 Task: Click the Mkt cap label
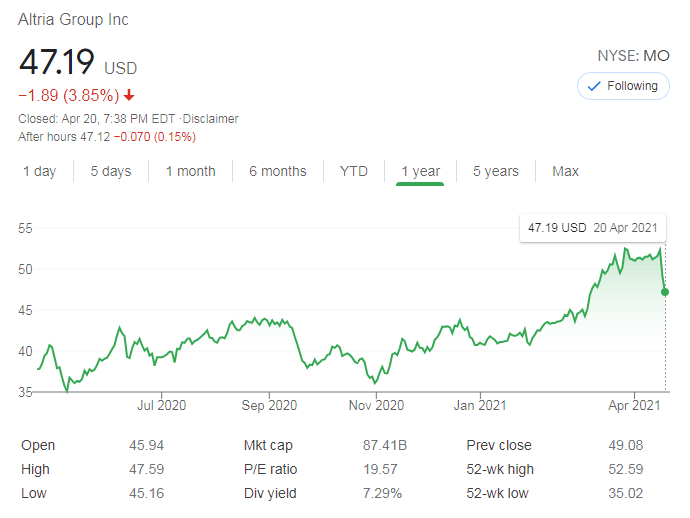tap(268, 445)
